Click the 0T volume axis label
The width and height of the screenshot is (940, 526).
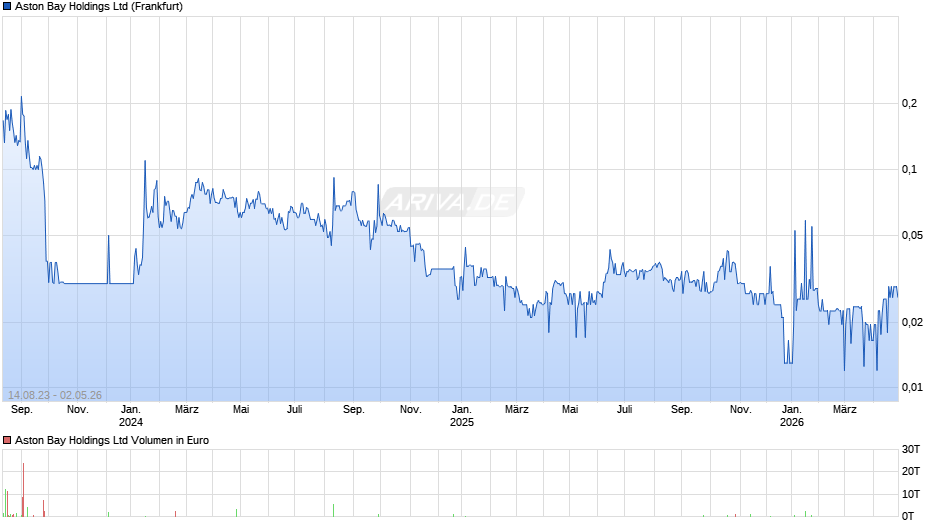pos(908,516)
